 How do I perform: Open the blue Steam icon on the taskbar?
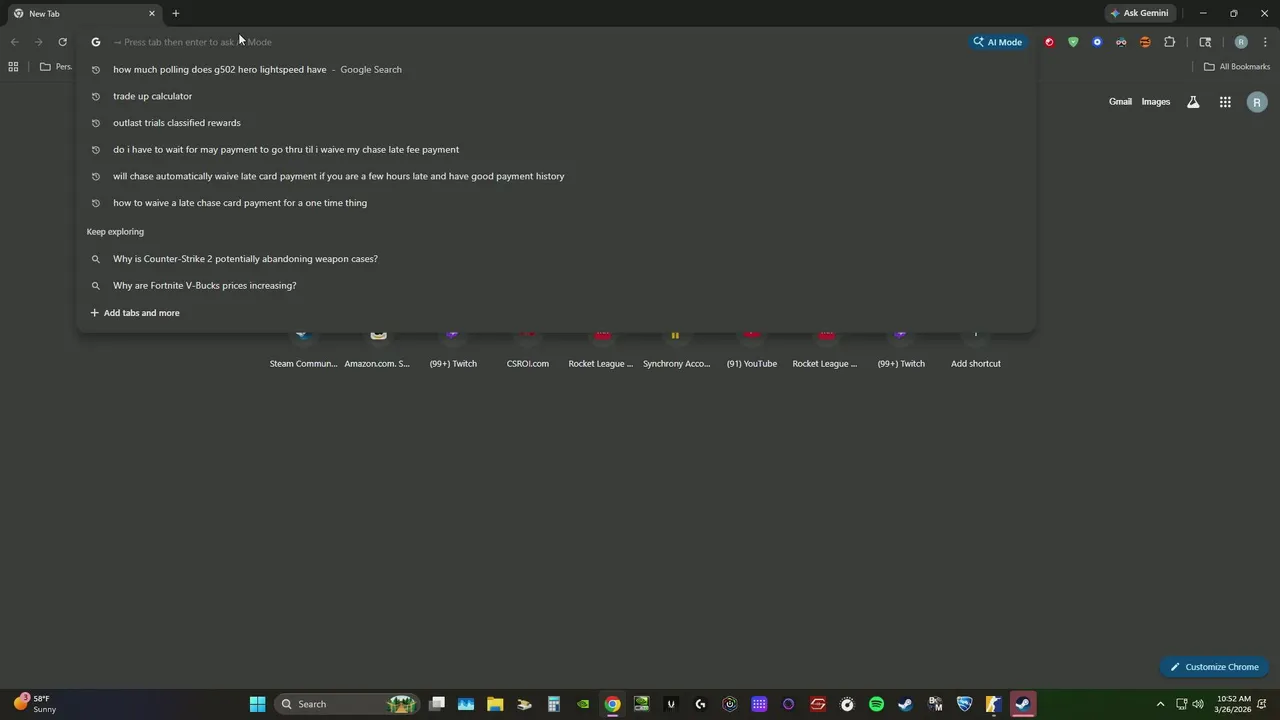(x=905, y=704)
